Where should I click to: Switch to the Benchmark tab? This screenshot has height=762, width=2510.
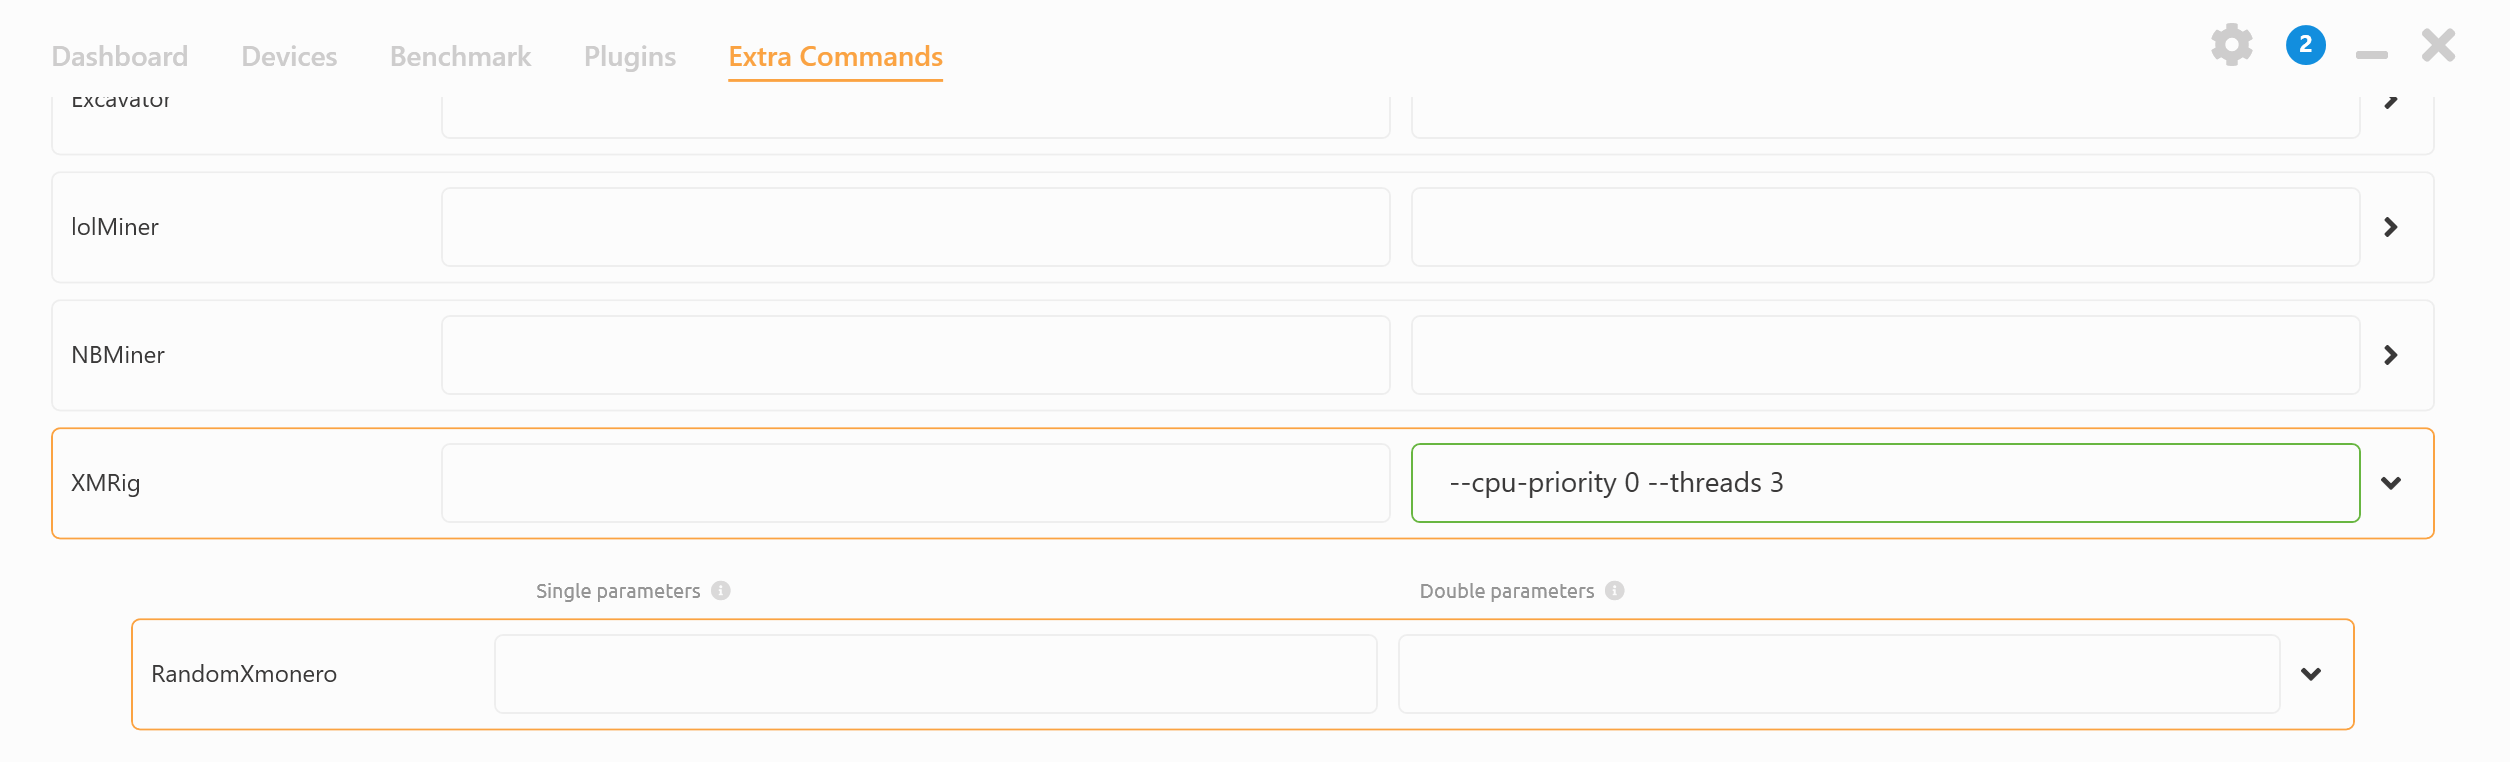click(x=459, y=56)
